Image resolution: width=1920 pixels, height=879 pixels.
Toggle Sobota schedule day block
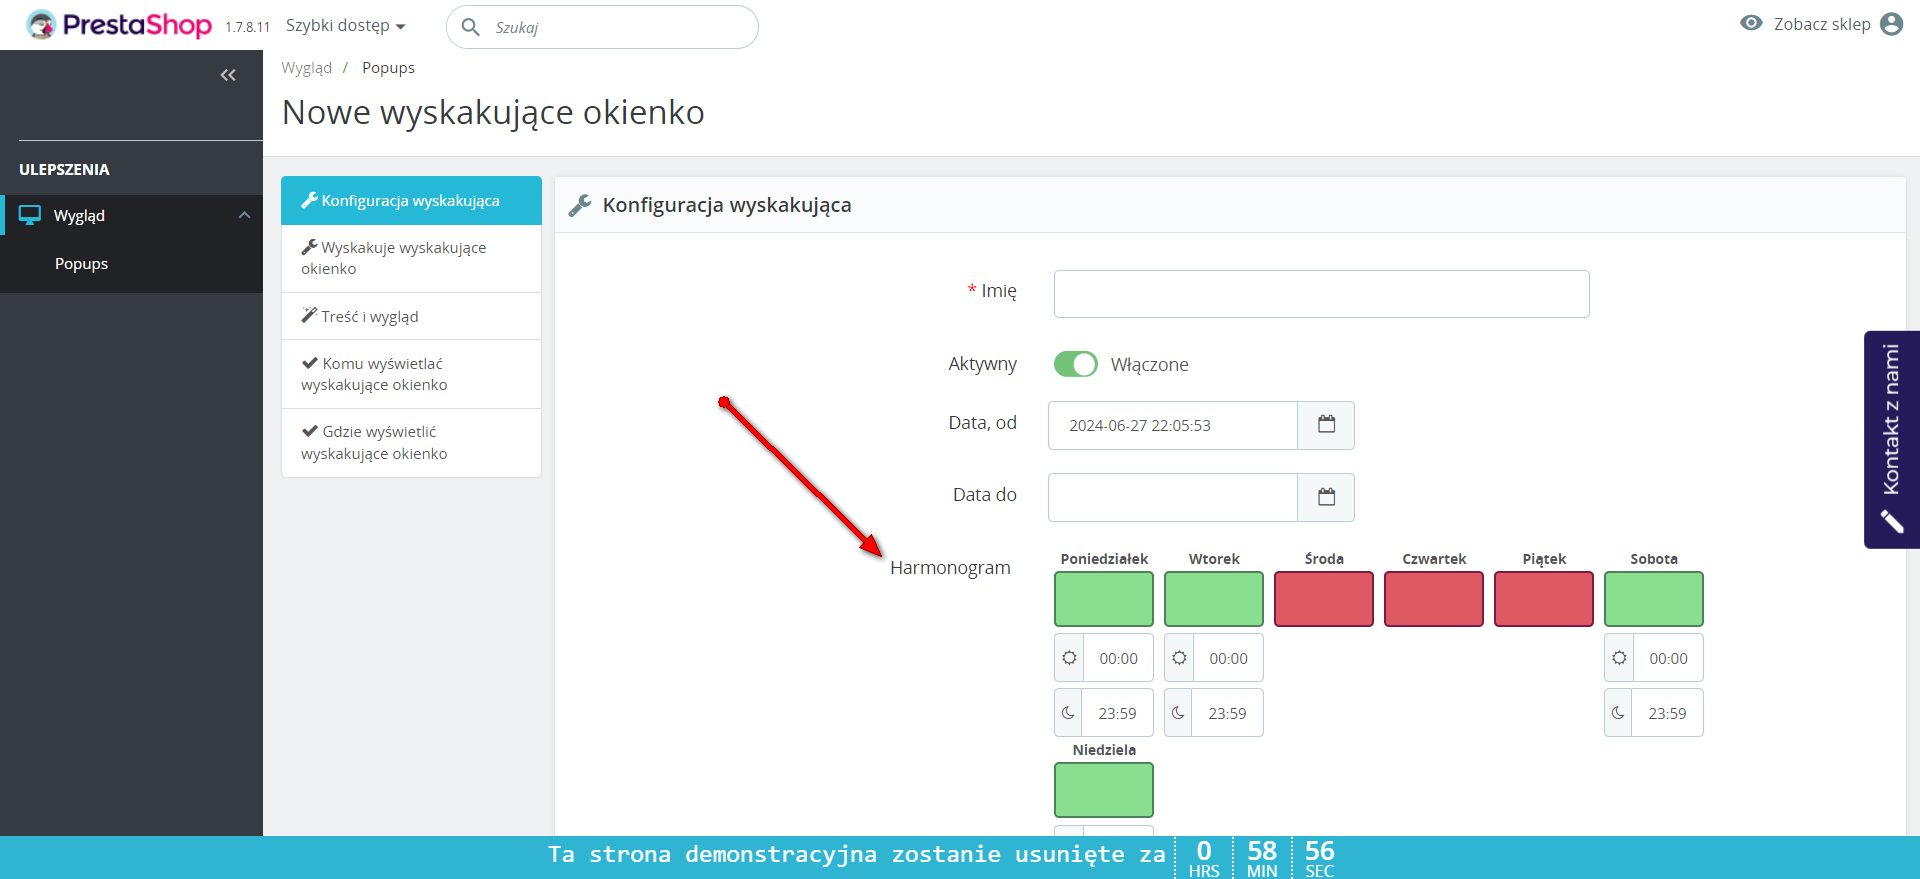(1654, 599)
